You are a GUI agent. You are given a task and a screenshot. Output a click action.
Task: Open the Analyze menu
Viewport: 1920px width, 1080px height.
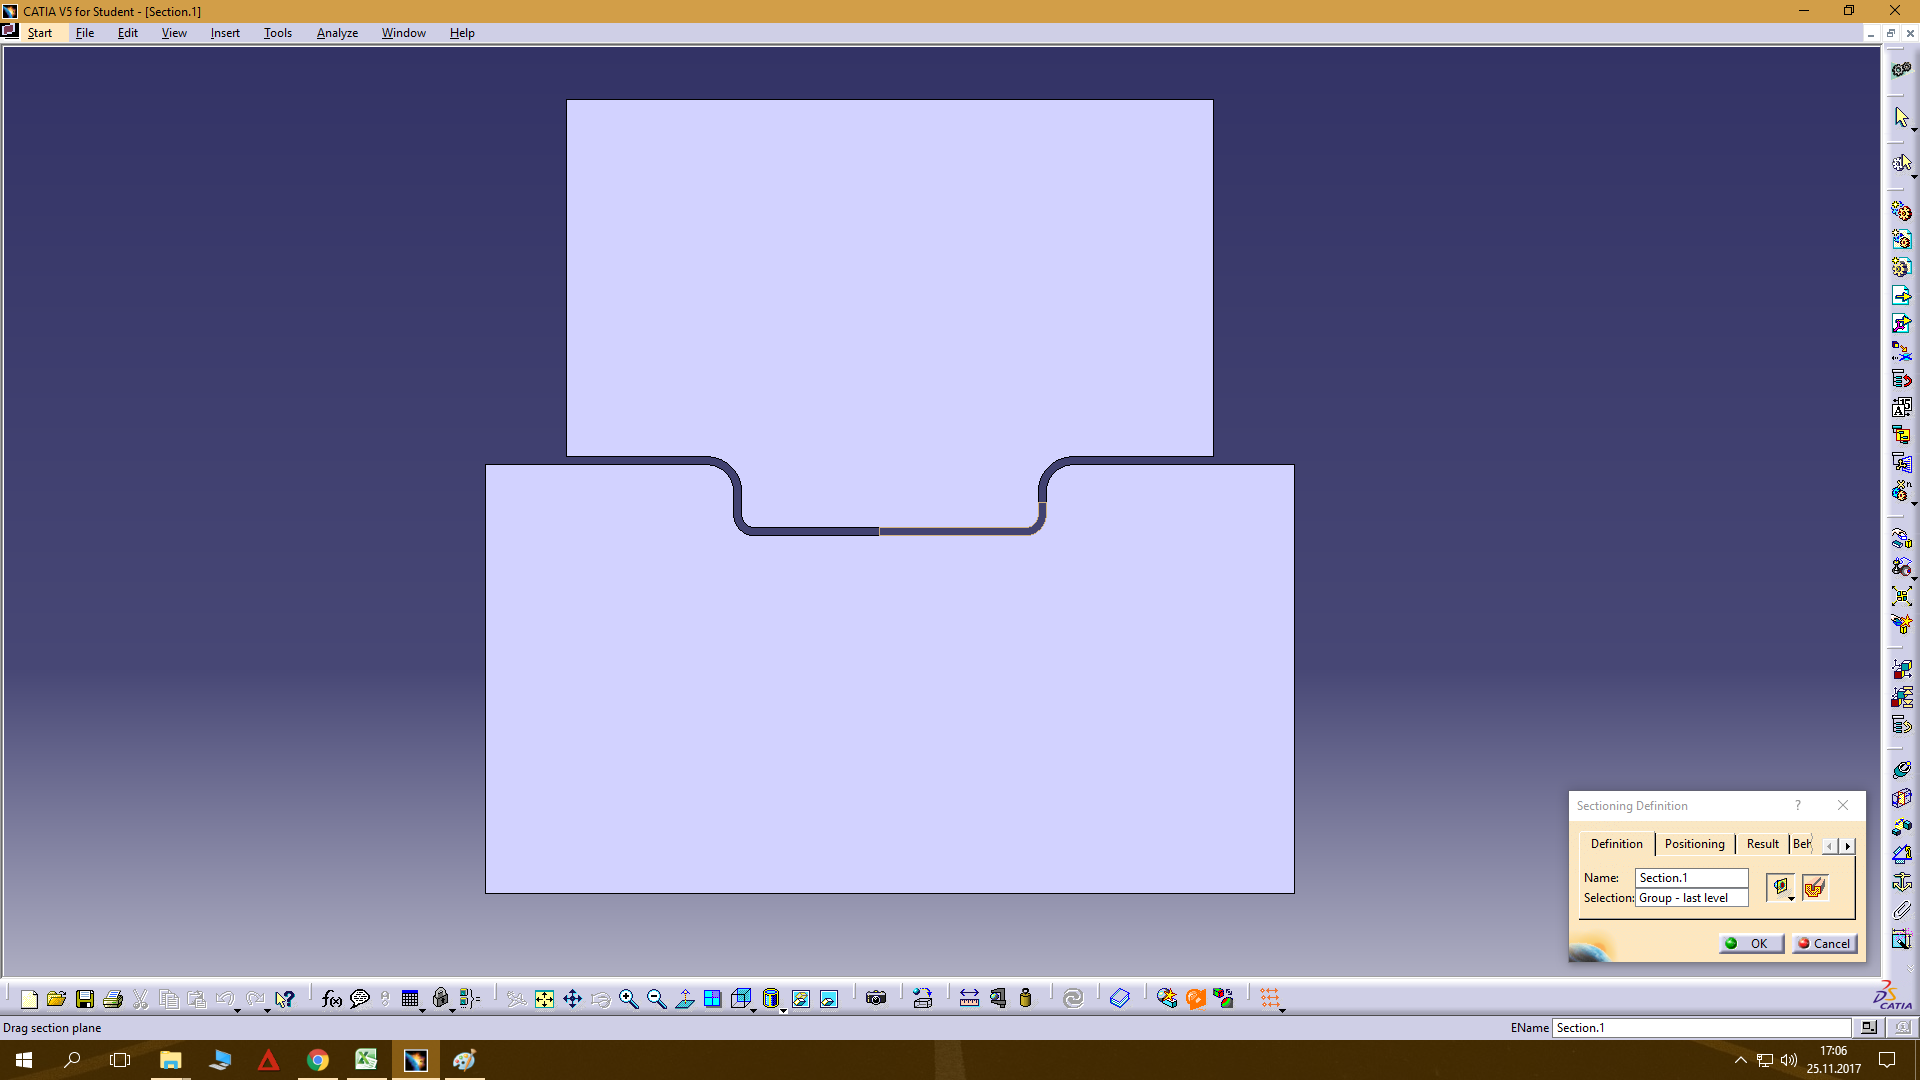coord(337,33)
